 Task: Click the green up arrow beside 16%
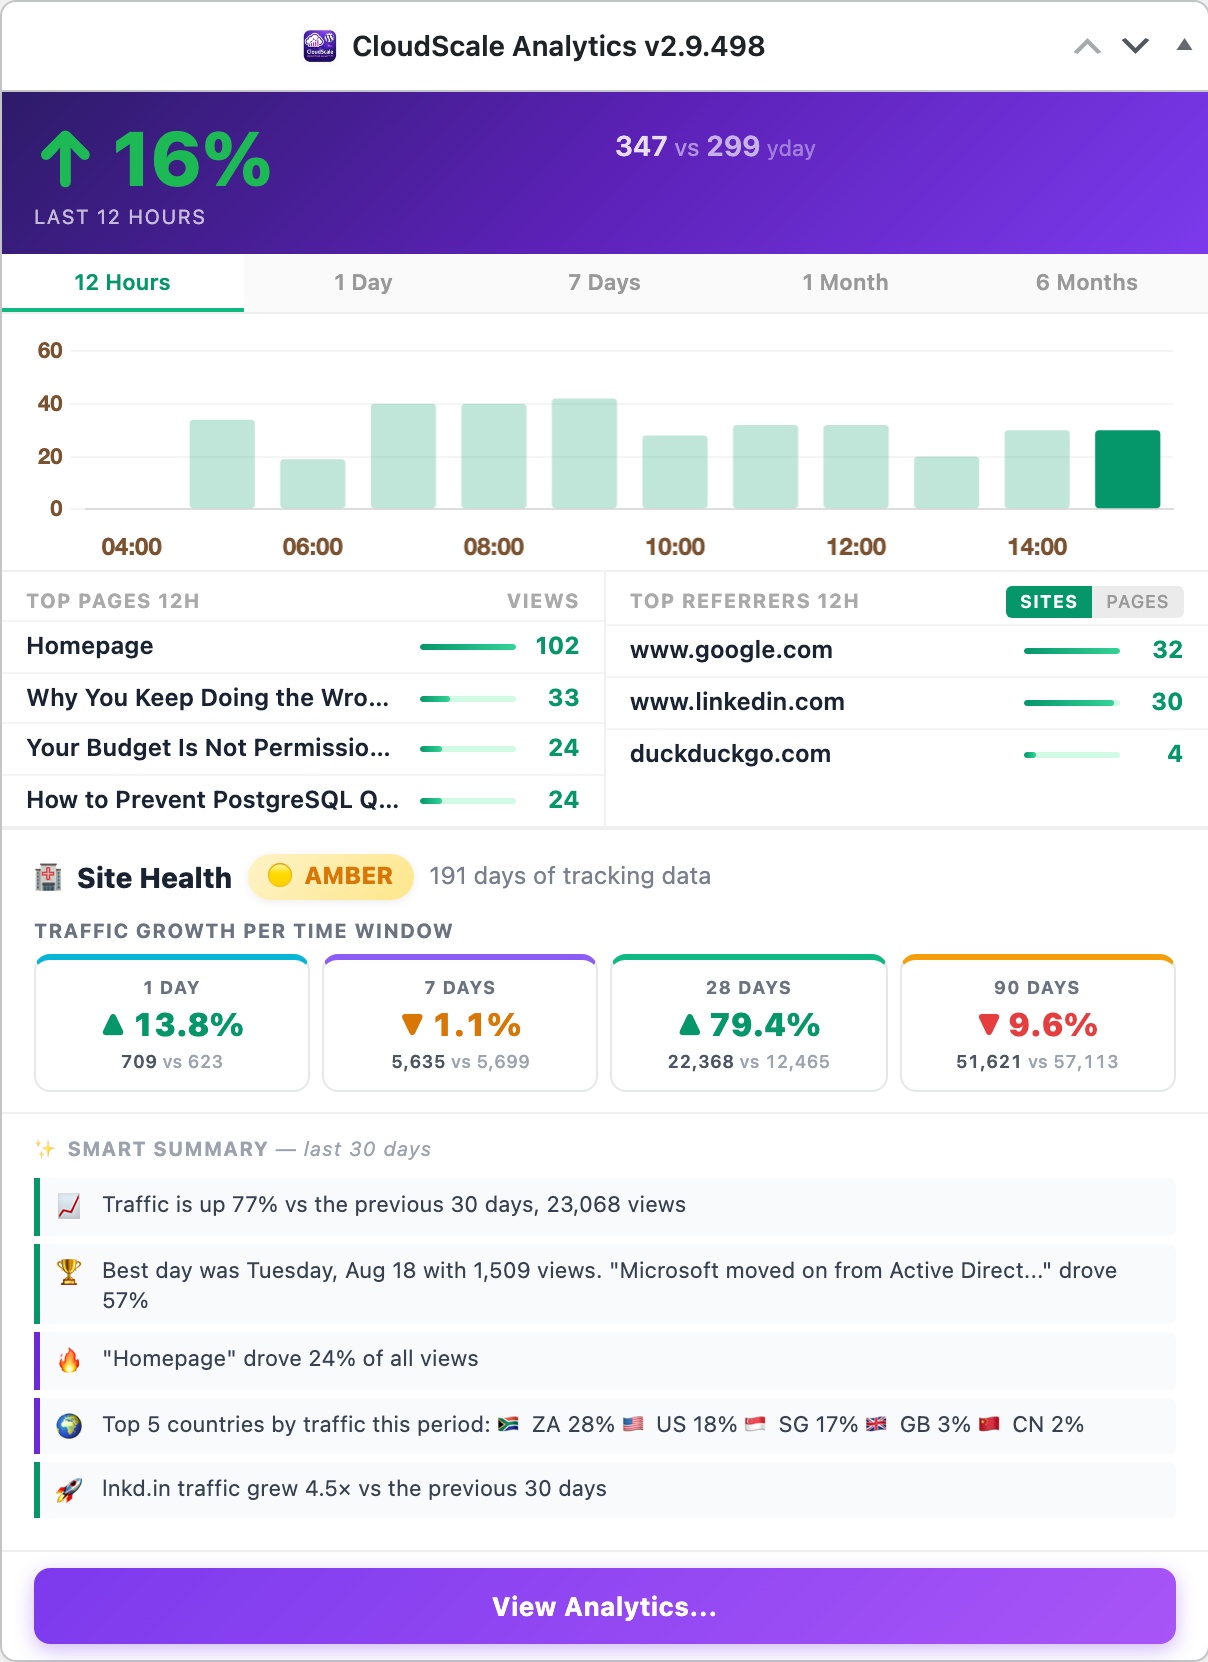tap(65, 160)
